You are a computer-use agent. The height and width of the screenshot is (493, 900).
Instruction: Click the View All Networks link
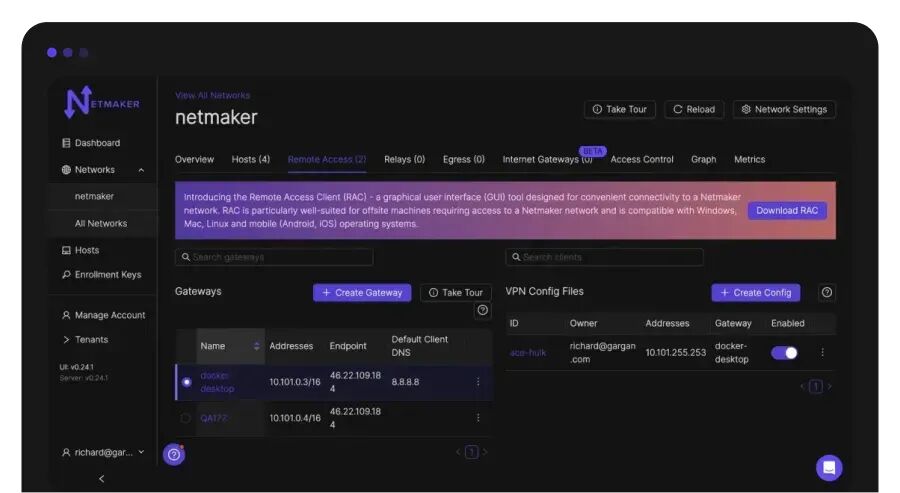point(212,95)
